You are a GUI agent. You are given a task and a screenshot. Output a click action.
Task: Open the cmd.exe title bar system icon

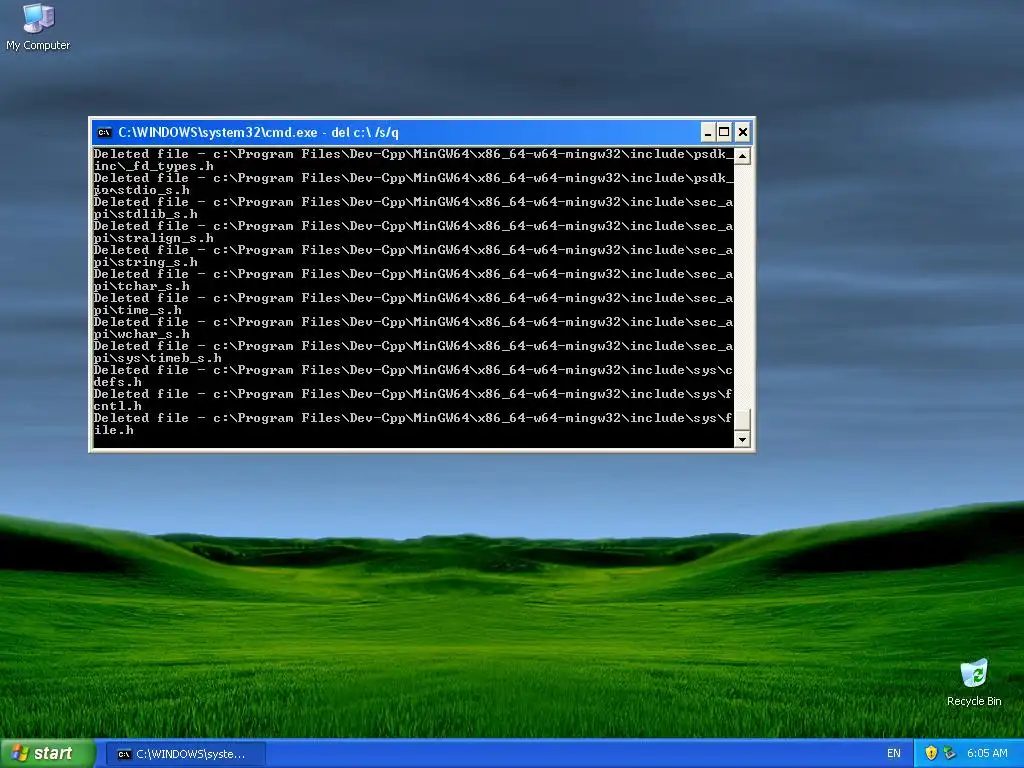click(x=104, y=133)
